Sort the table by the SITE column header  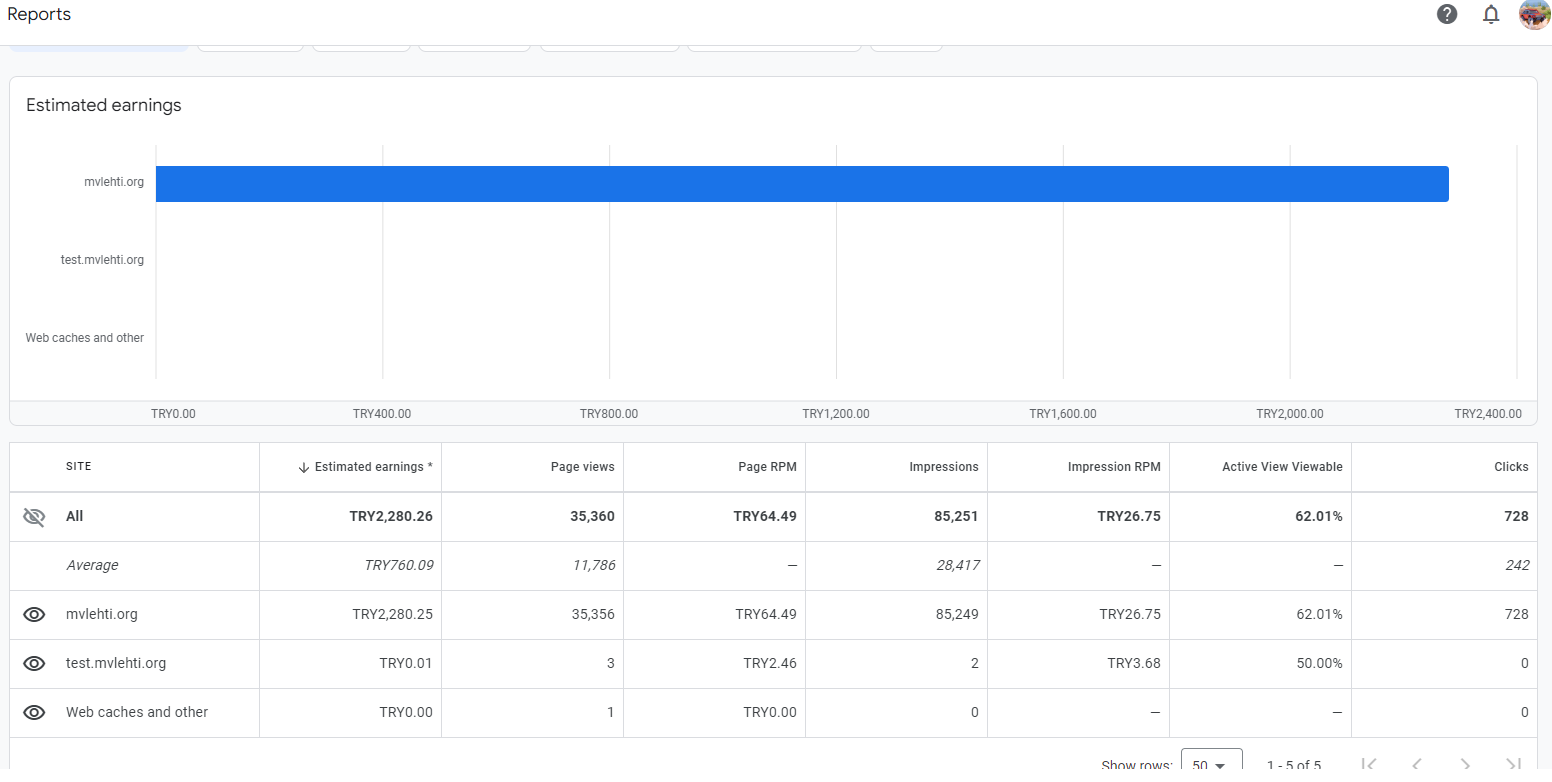(79, 467)
